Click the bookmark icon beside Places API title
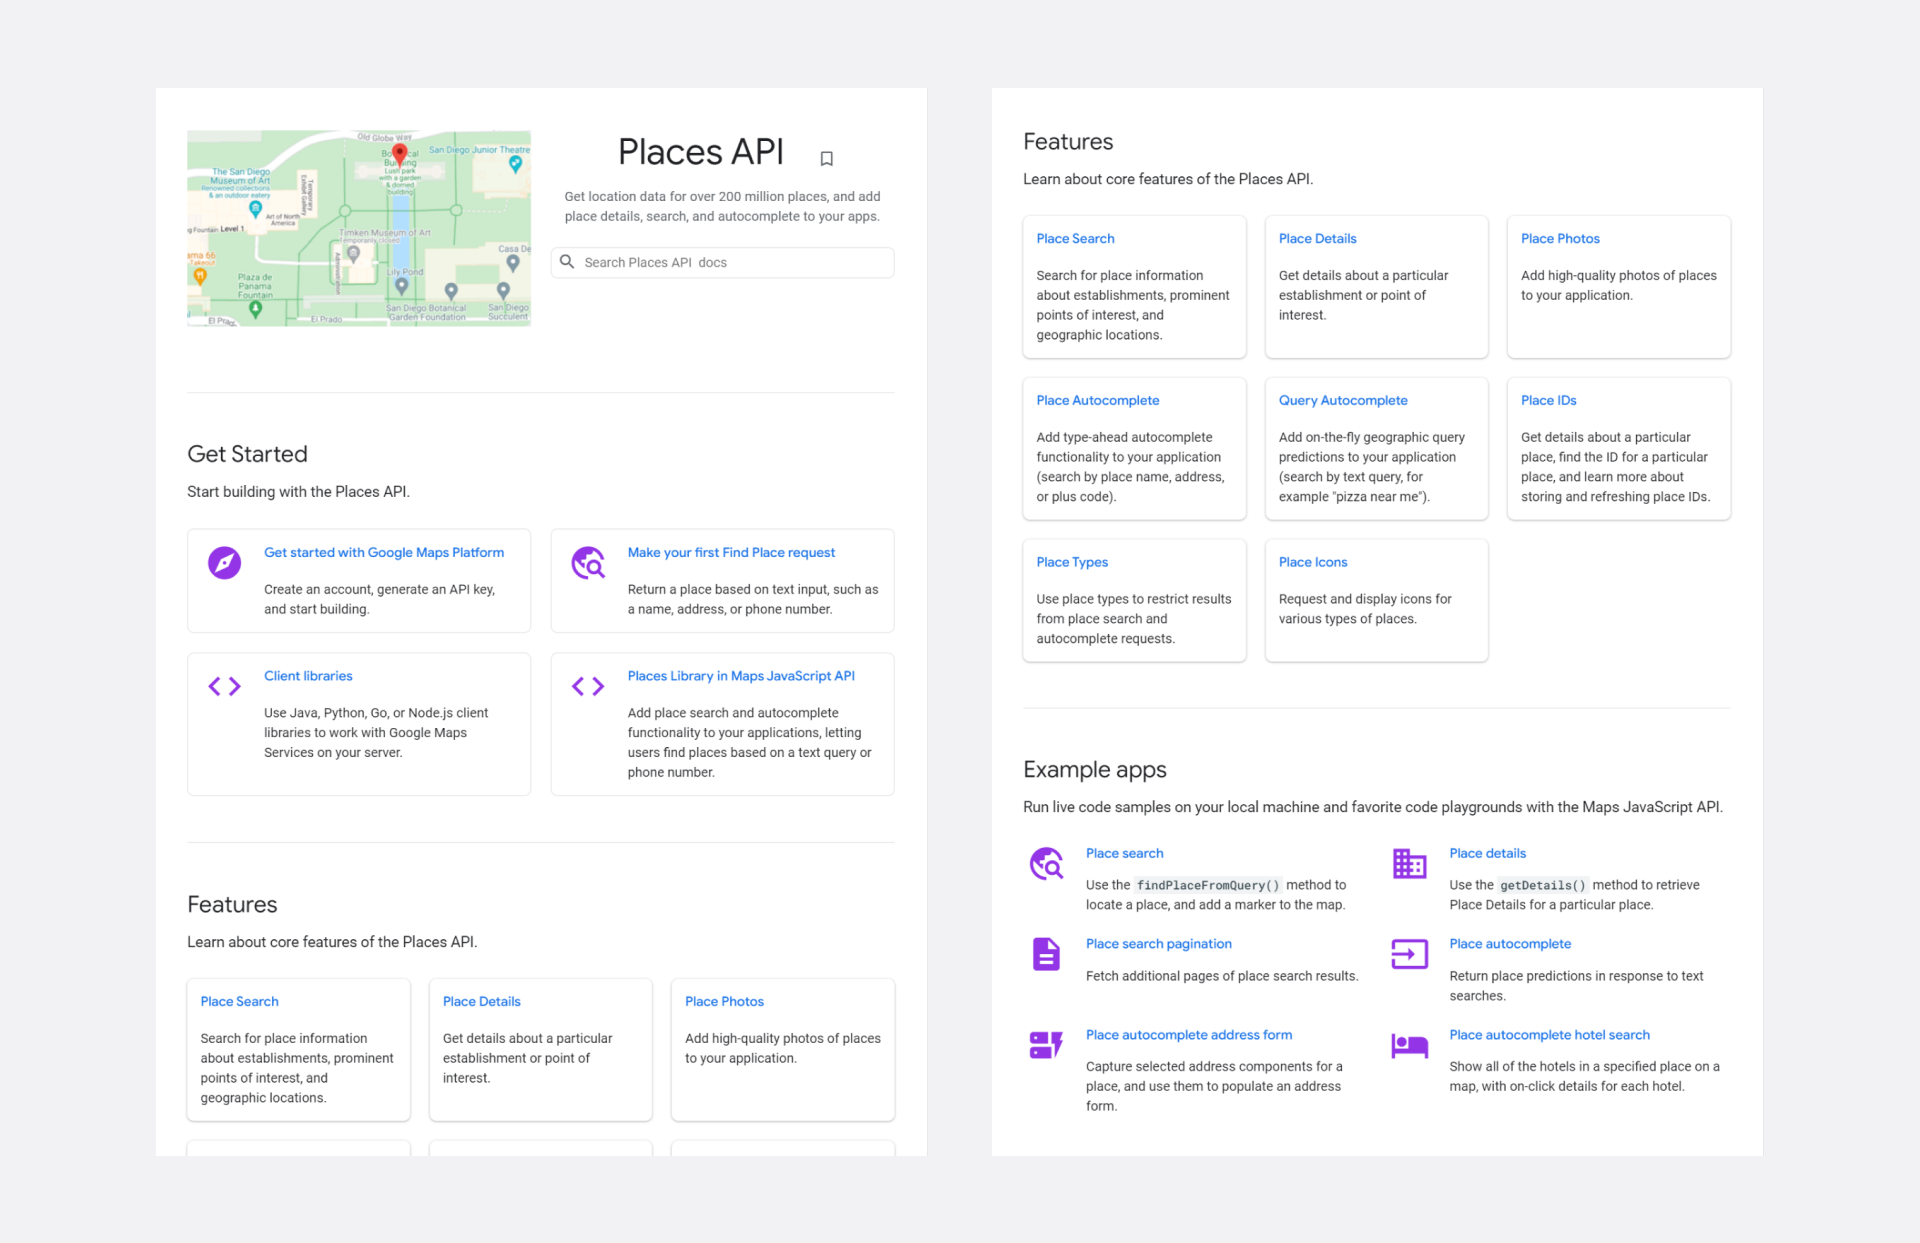The width and height of the screenshot is (1920, 1243). 826,158
